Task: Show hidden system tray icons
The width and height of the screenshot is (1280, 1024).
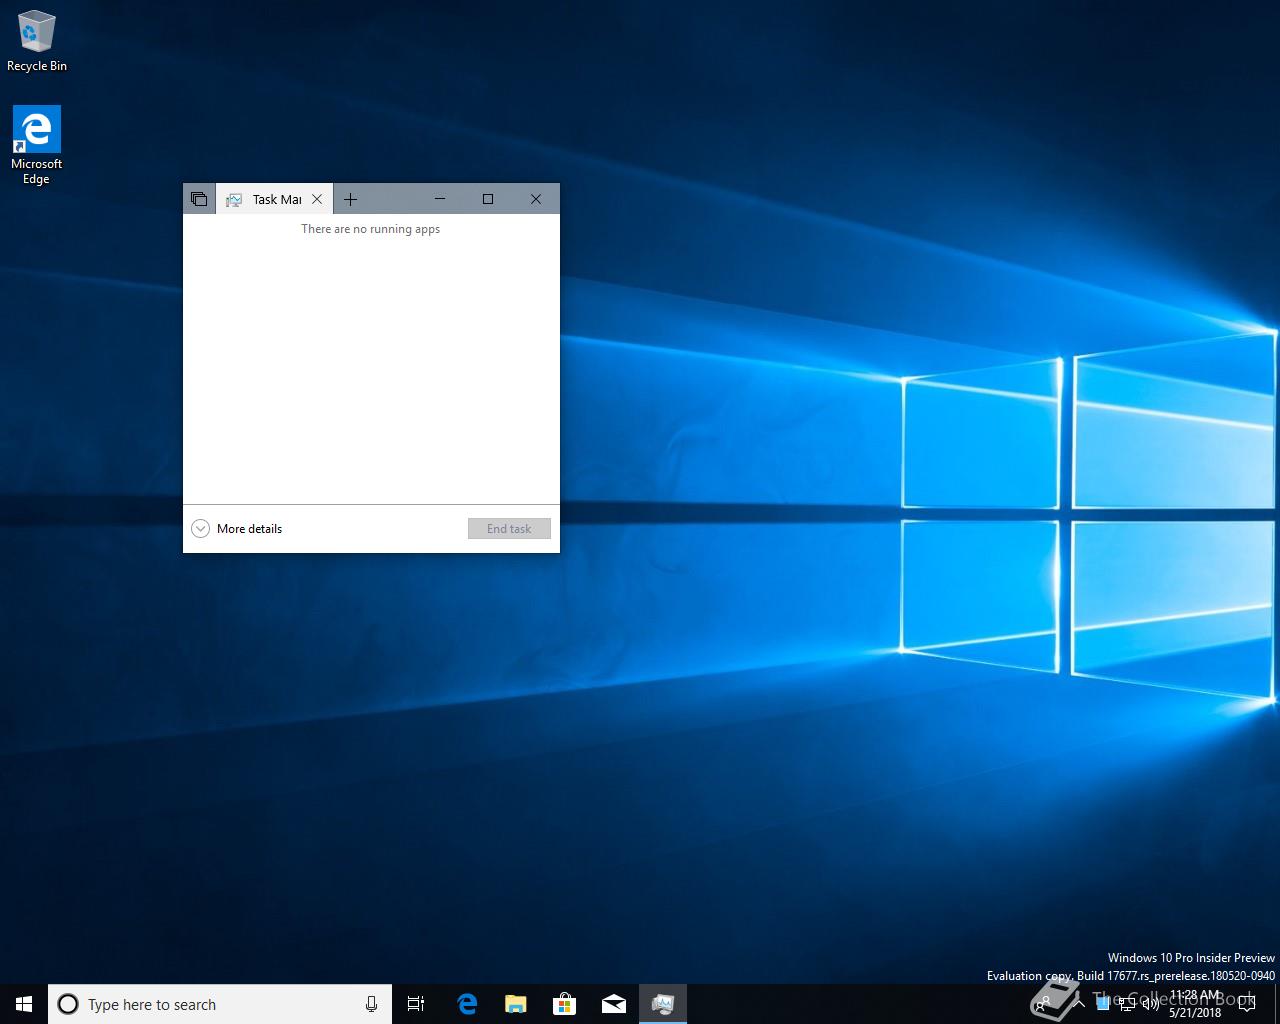Action: 1079,1004
